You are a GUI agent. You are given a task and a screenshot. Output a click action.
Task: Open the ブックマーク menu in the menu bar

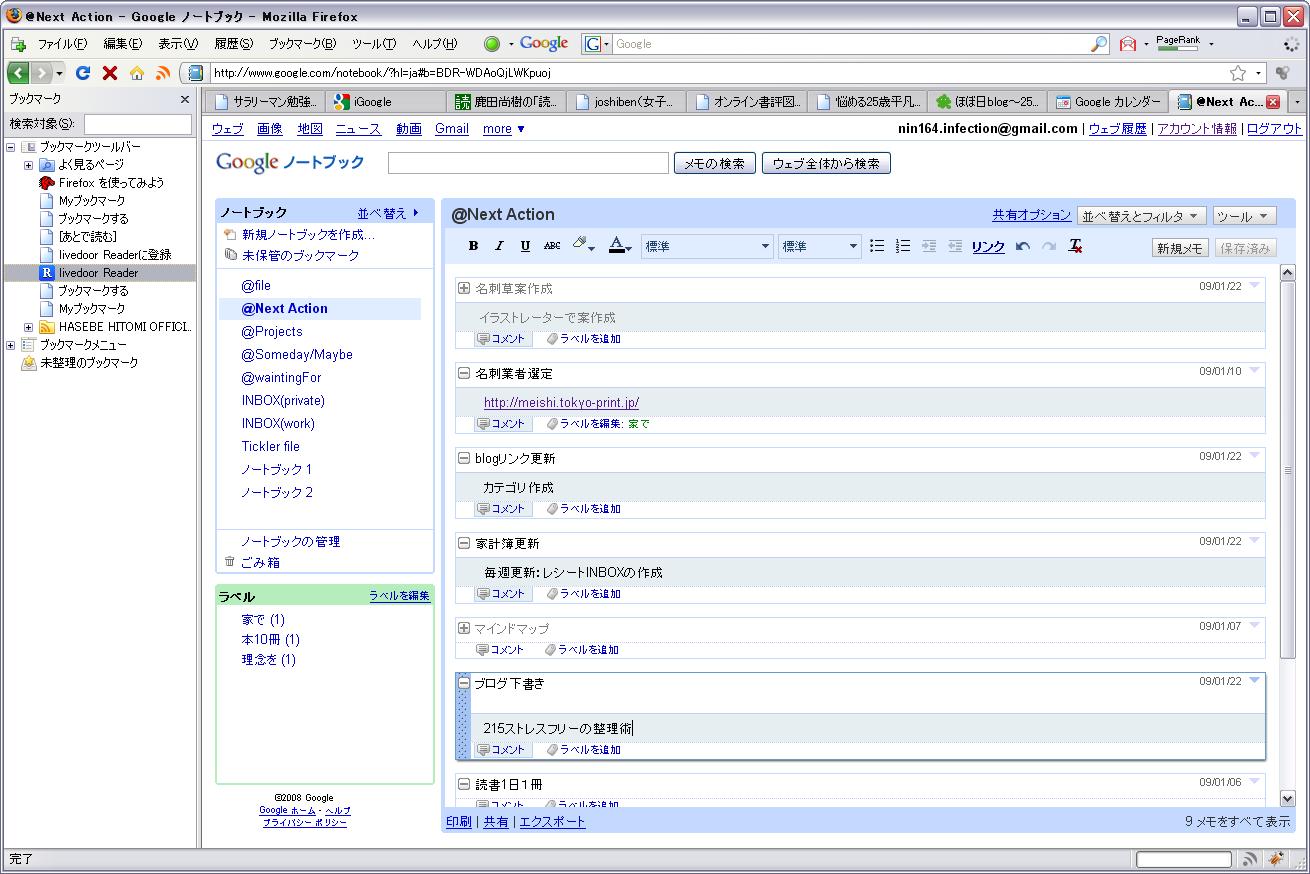[x=302, y=44]
